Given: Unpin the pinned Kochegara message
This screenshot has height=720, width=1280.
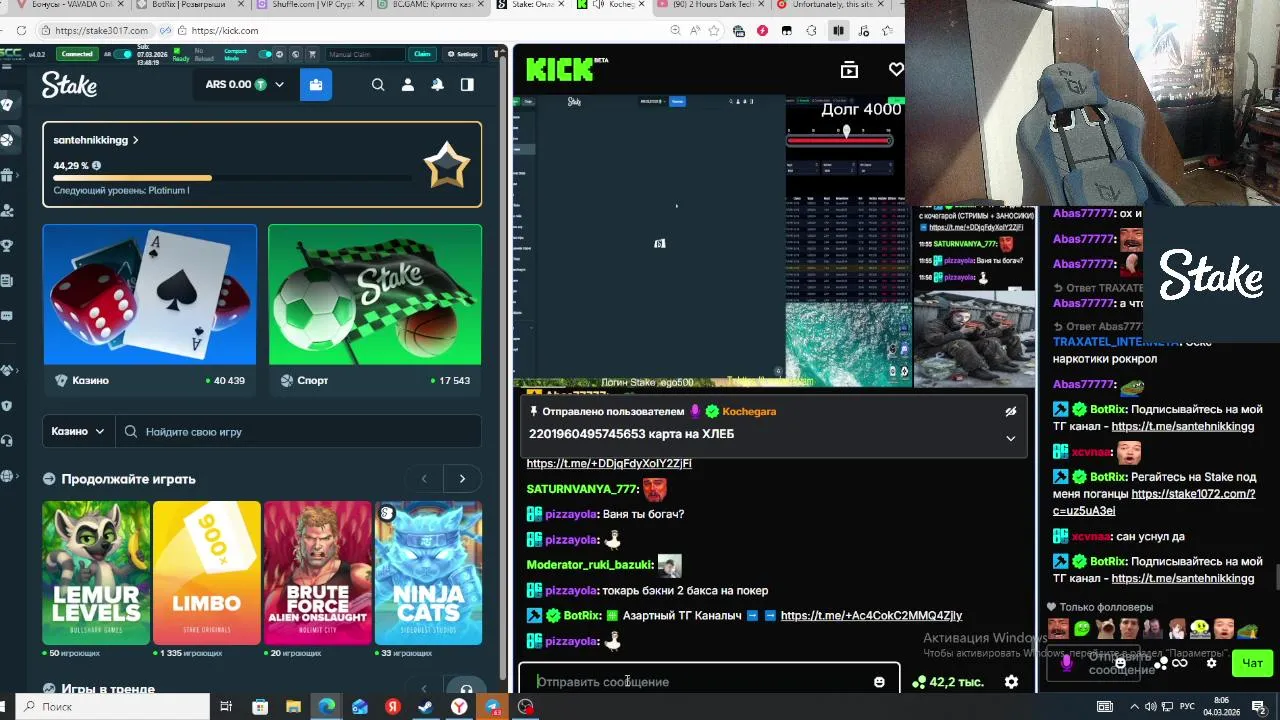Looking at the screenshot, I should click(1010, 411).
